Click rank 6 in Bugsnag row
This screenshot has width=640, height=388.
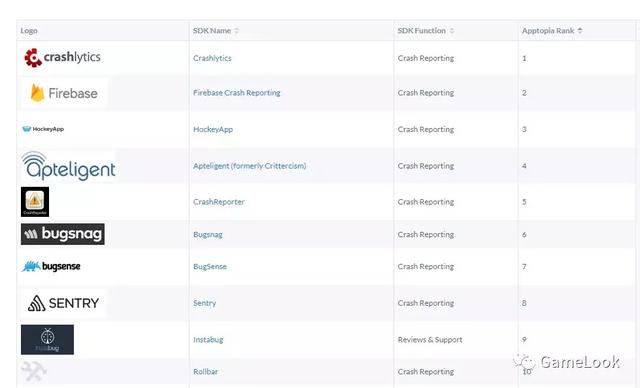(524, 235)
